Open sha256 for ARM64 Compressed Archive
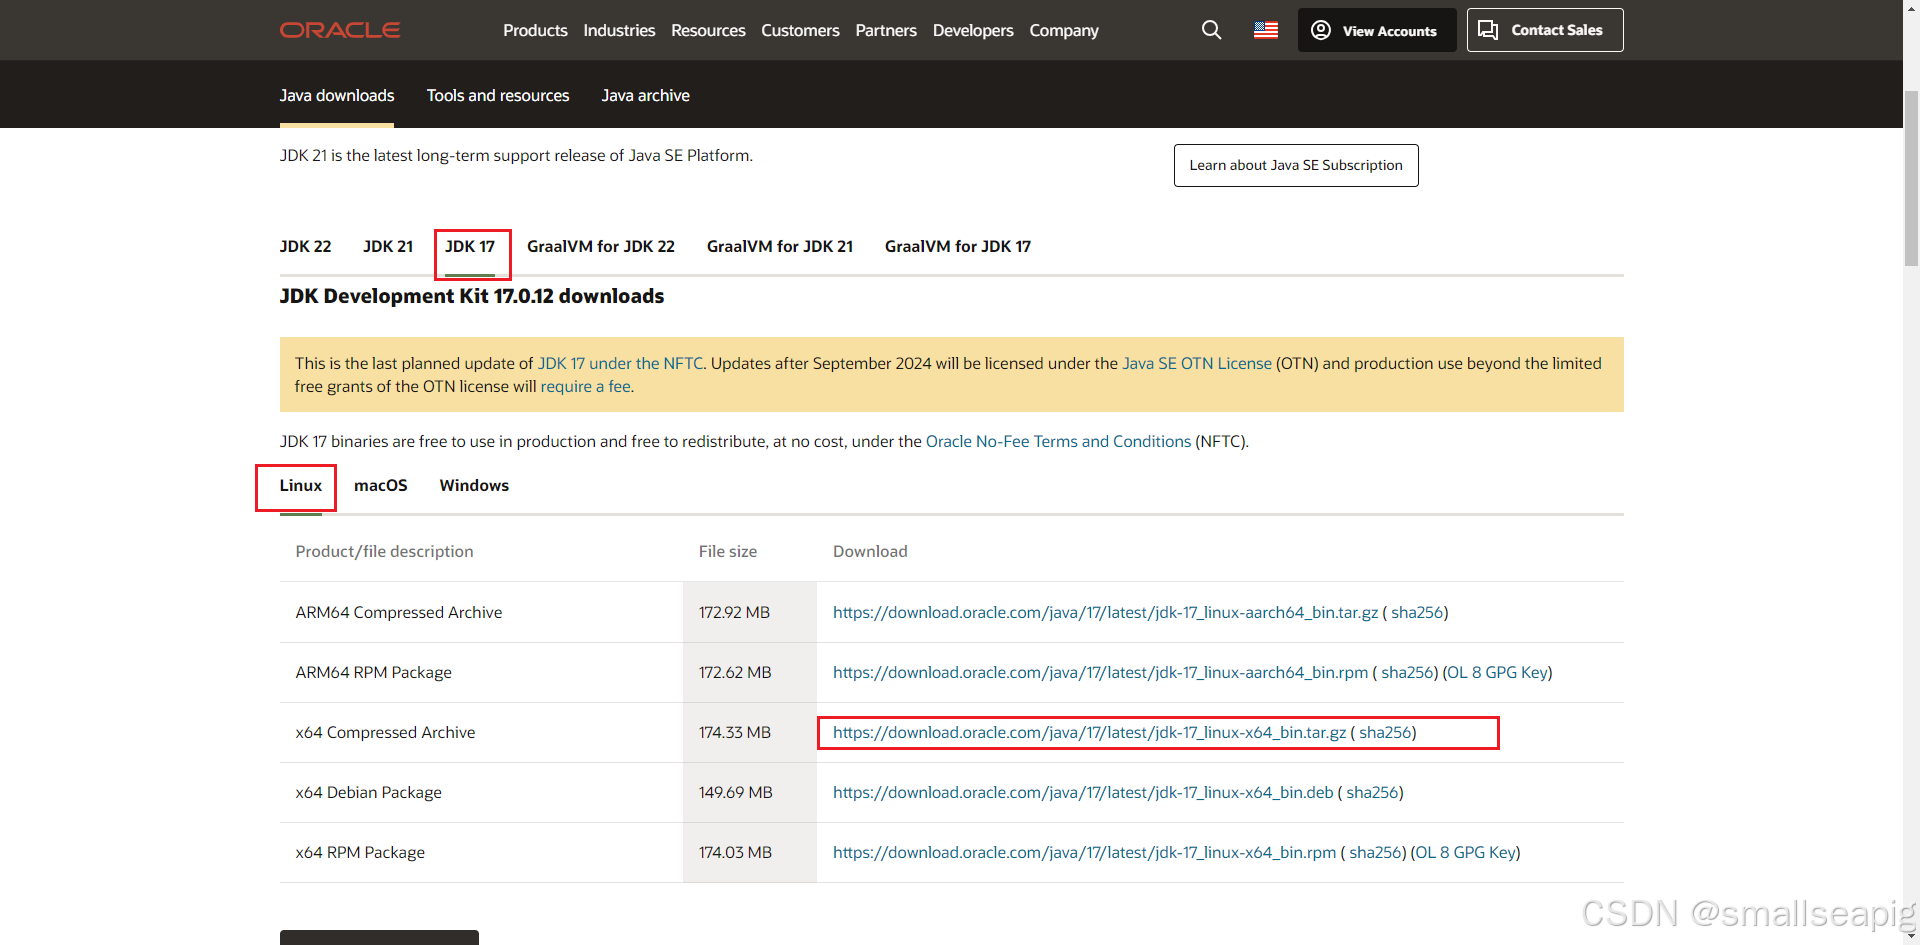The height and width of the screenshot is (945, 1920). 1417,612
